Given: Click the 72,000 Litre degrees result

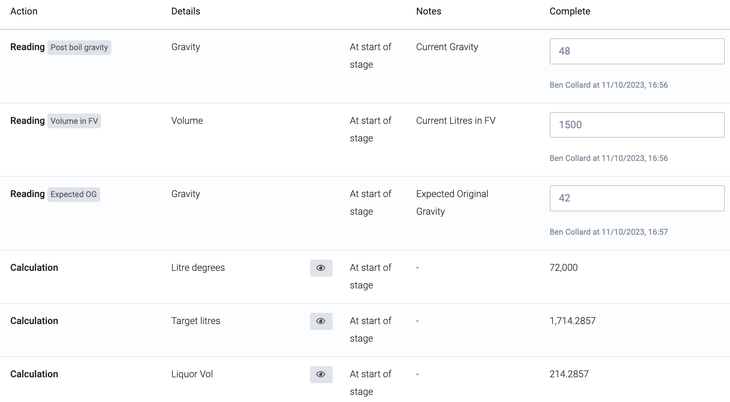Looking at the screenshot, I should tap(563, 268).
